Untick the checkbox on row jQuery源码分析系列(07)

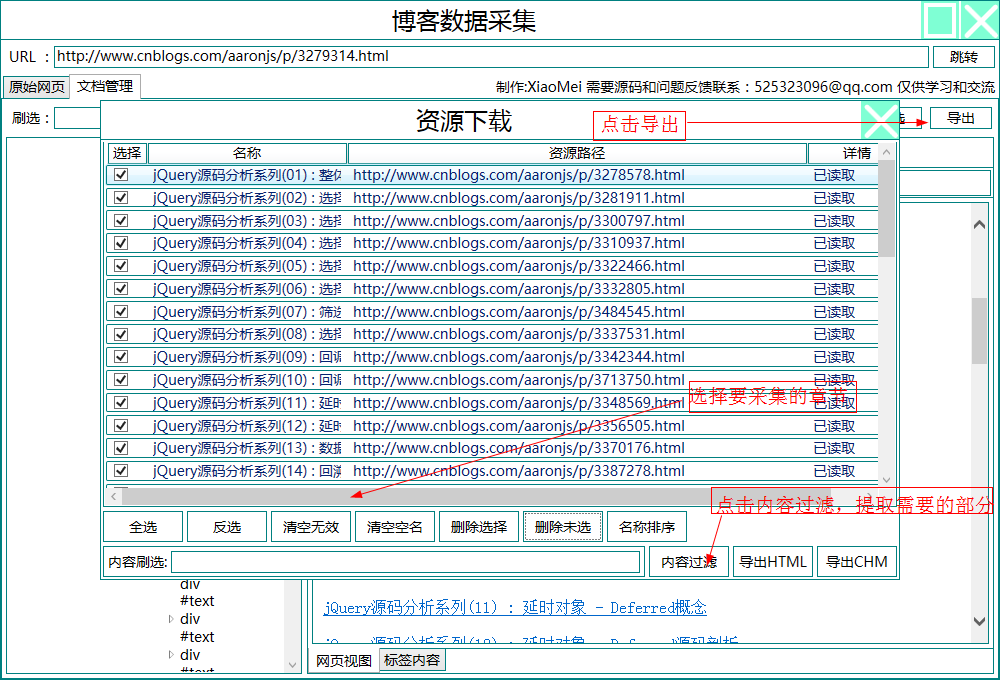click(121, 312)
